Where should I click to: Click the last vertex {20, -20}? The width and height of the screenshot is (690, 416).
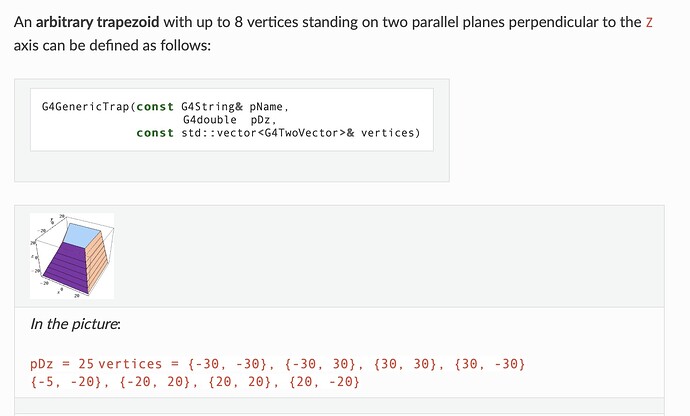[323, 381]
